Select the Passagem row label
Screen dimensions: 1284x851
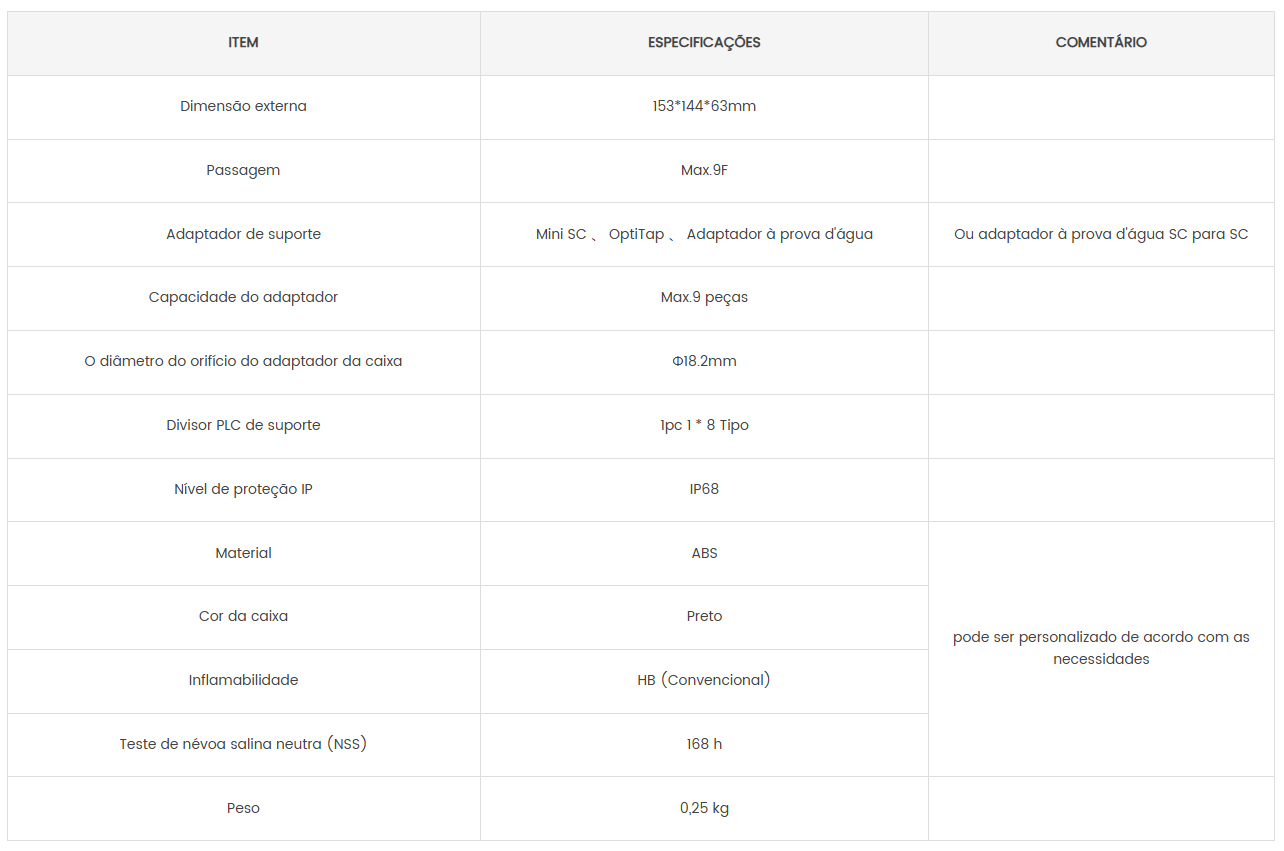[243, 170]
